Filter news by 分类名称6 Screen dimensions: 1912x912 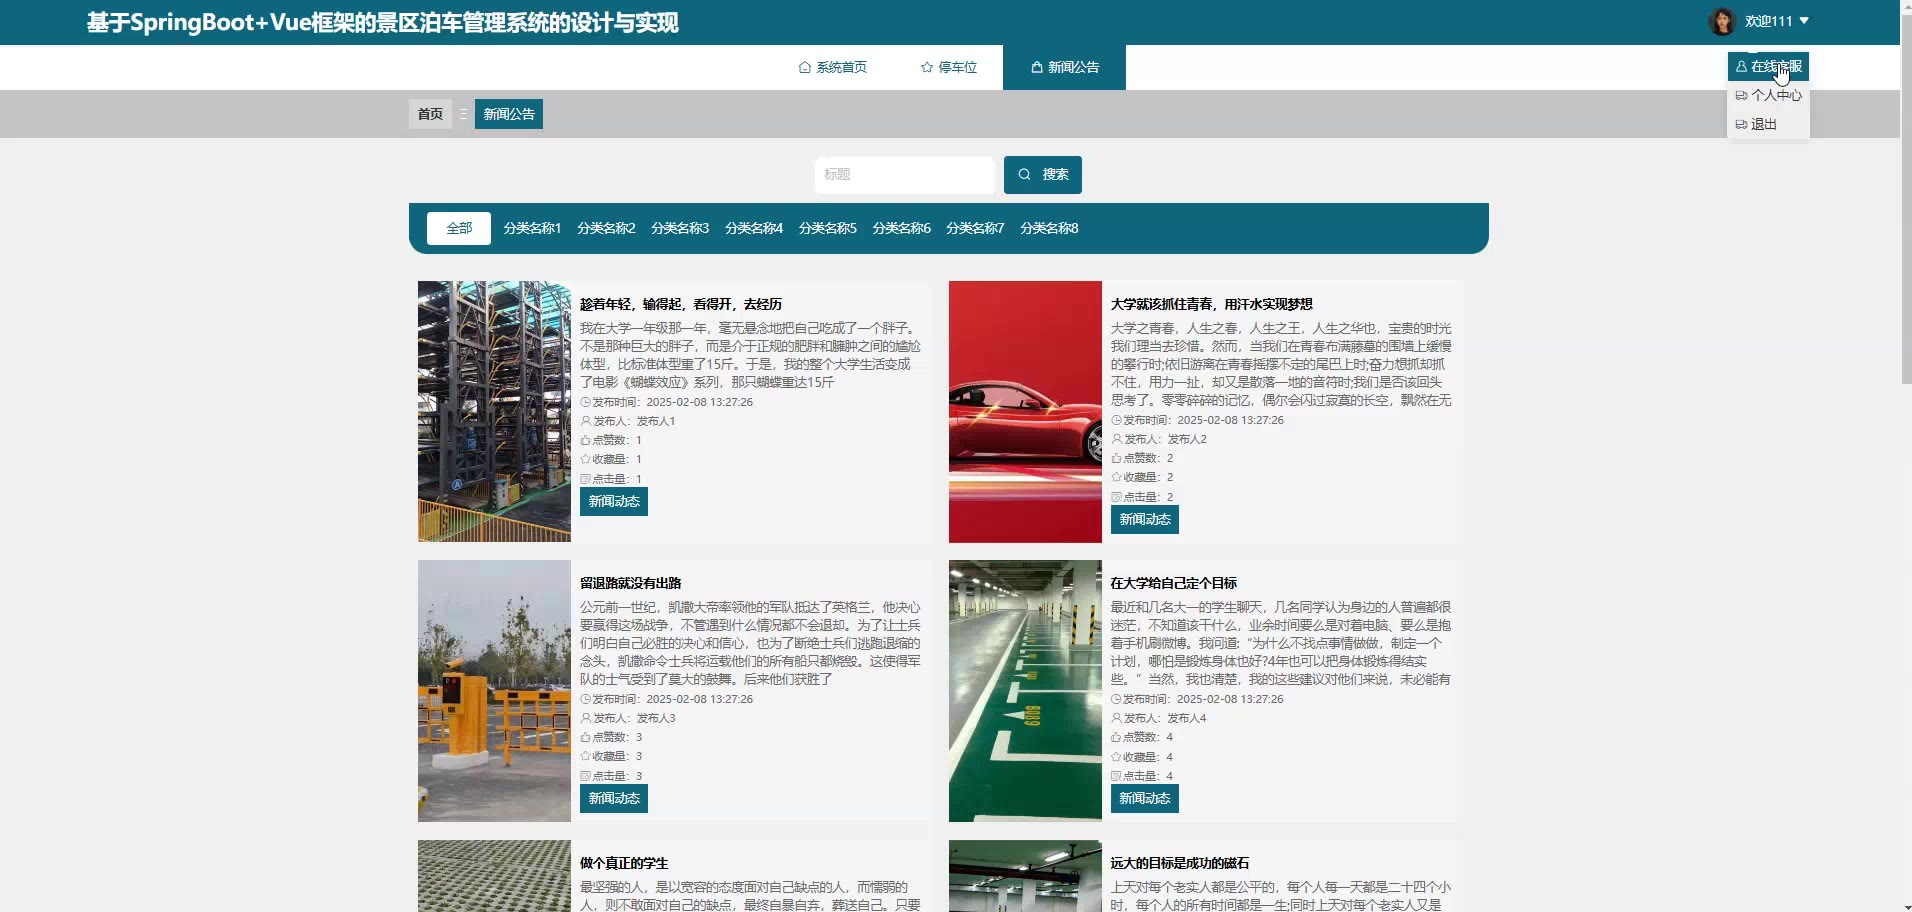click(902, 229)
